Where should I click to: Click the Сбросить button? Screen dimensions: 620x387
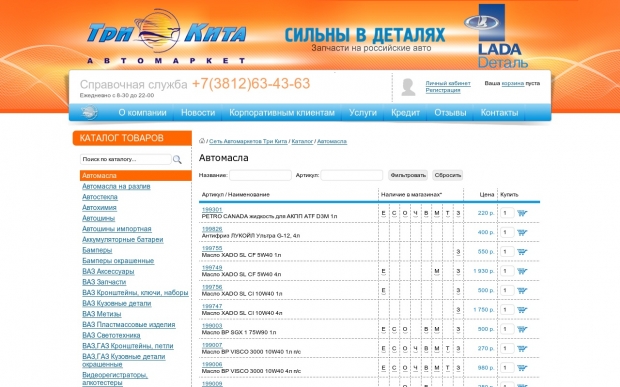(x=448, y=175)
